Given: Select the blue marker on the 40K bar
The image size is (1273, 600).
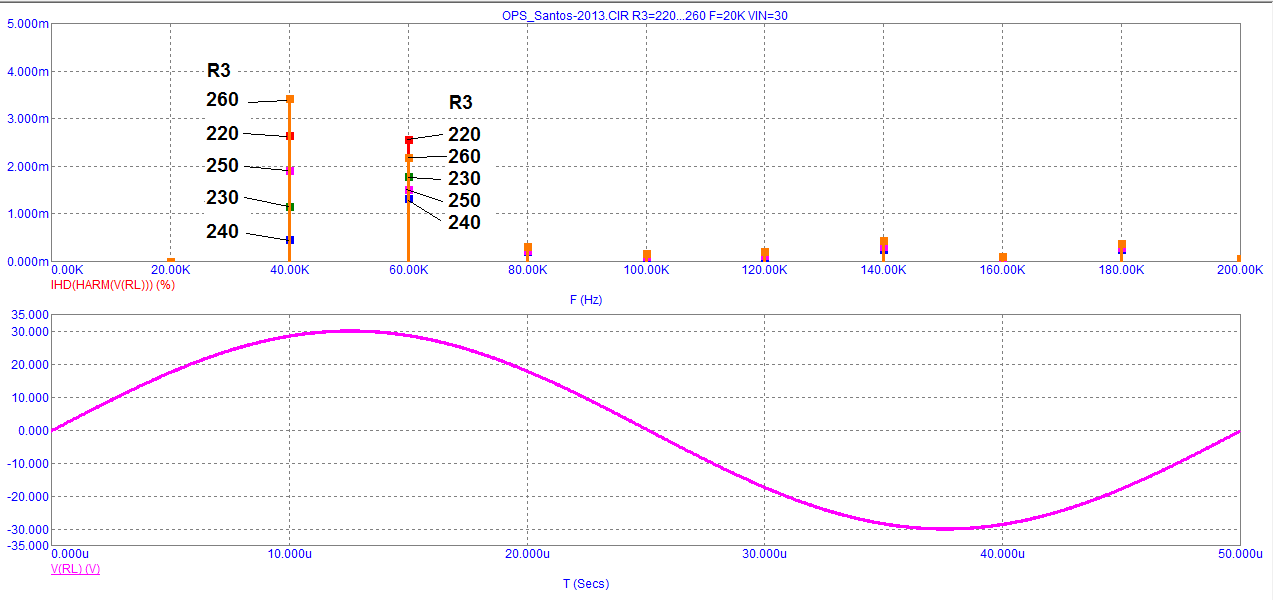Looking at the screenshot, I should (x=290, y=240).
